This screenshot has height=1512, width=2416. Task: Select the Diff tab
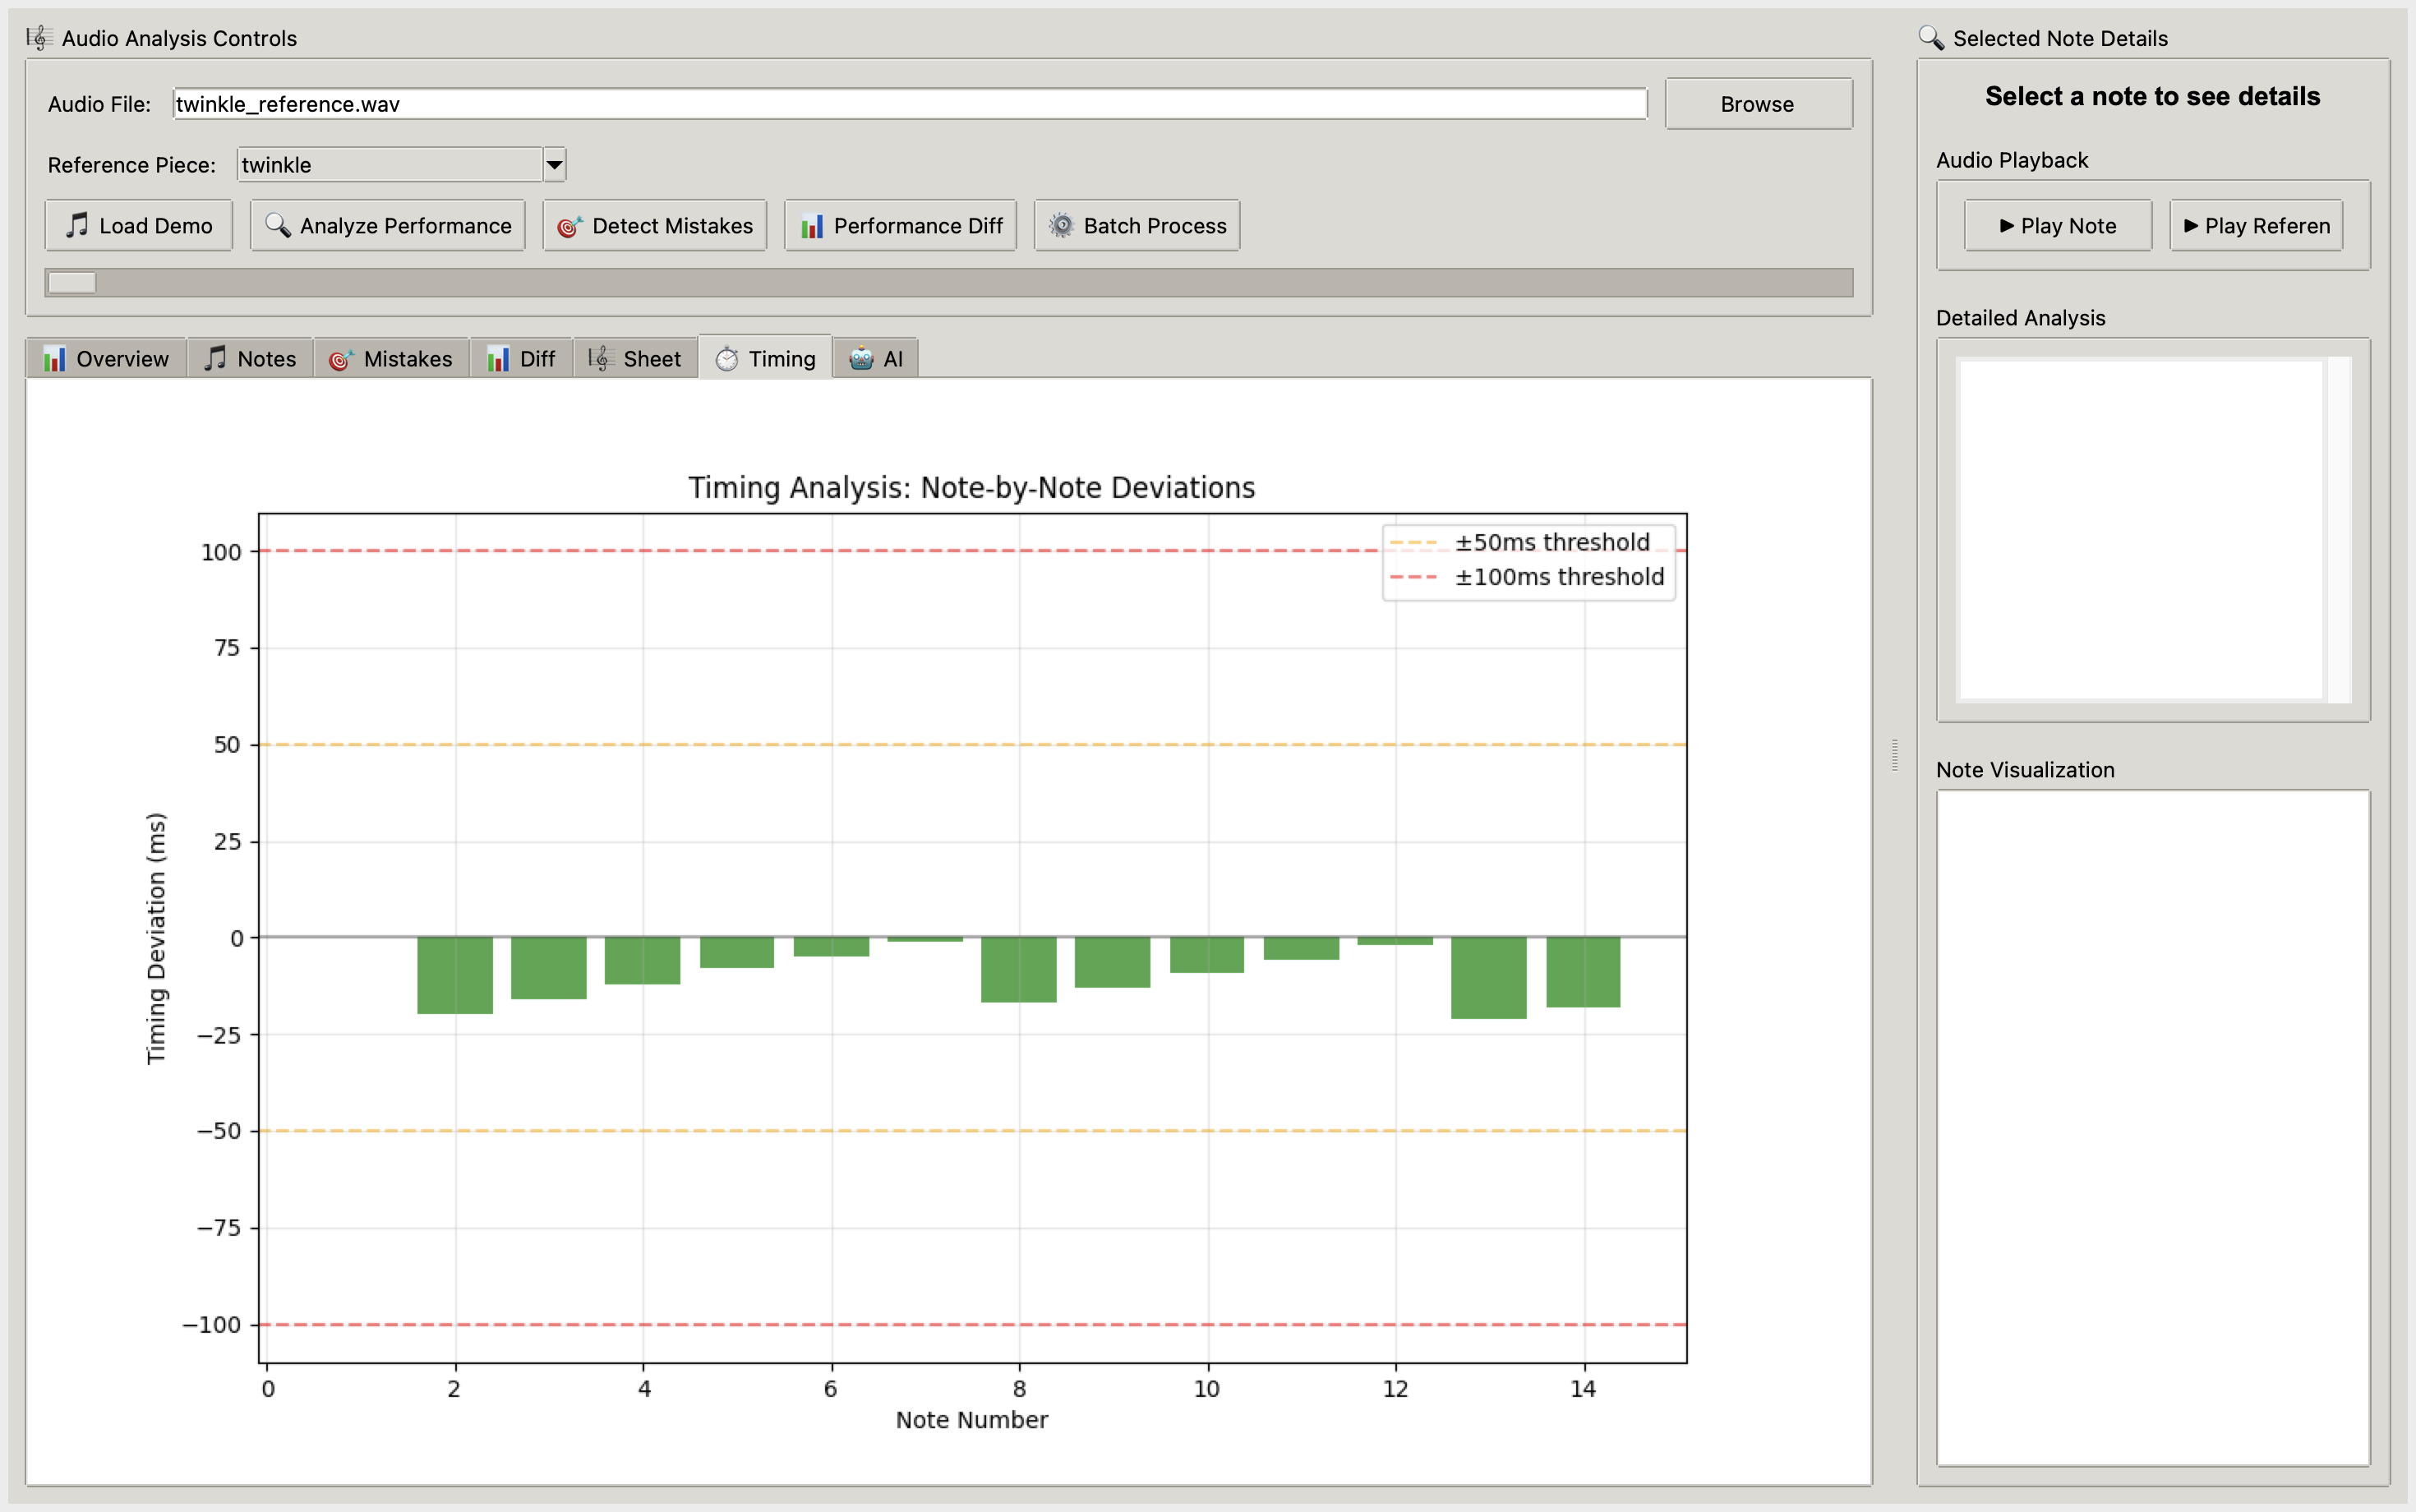(521, 358)
